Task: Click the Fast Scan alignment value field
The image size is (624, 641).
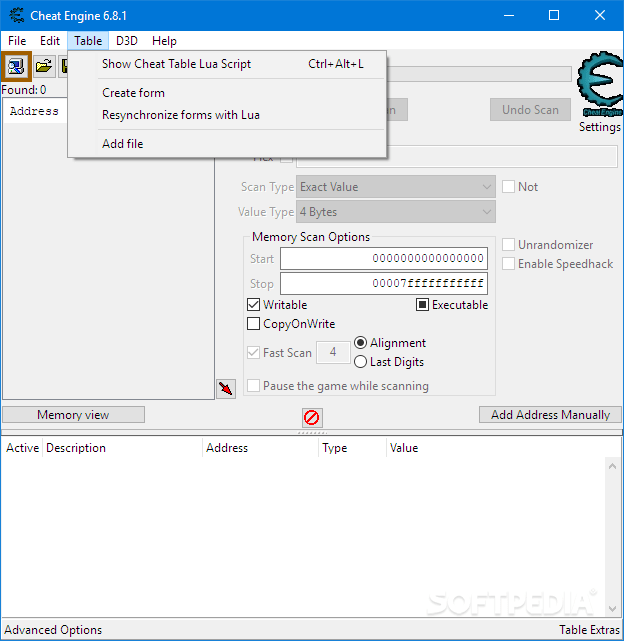Action: 333,352
